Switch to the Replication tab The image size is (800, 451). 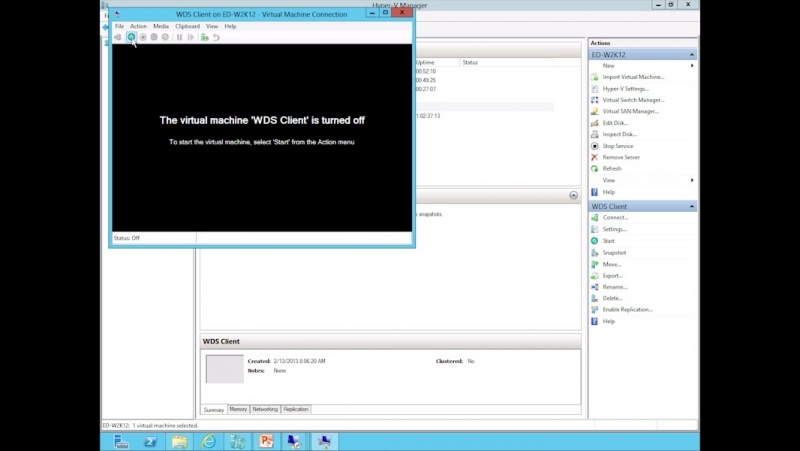coord(296,409)
